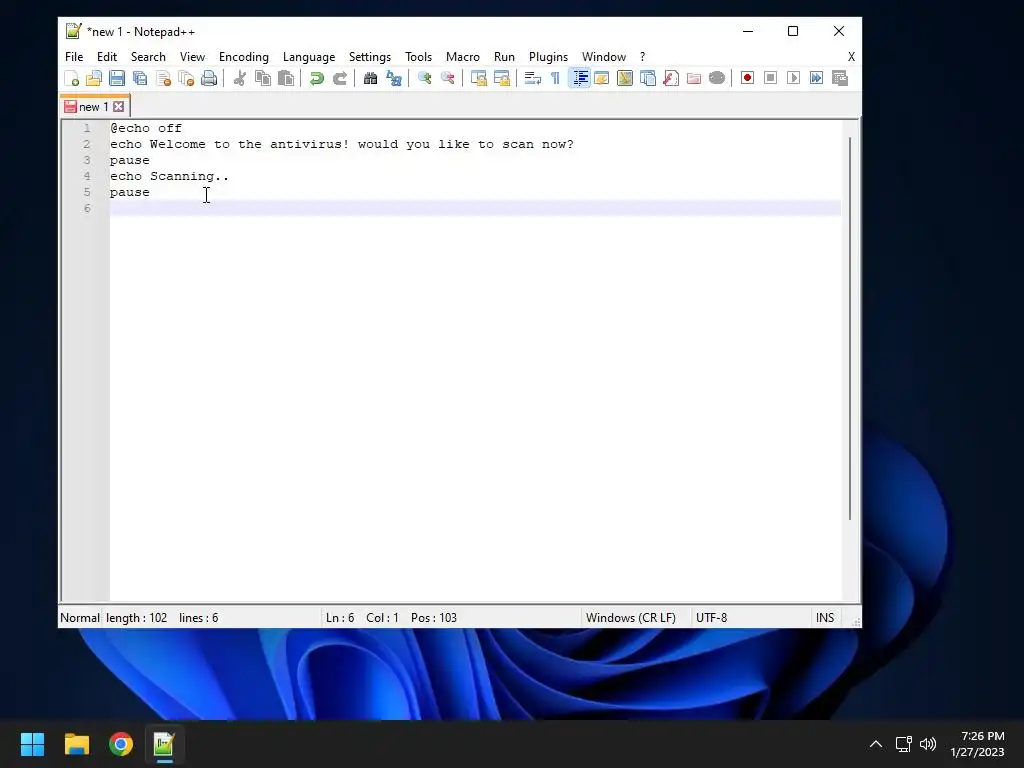
Task: Click the Save All toolbar icon
Action: pyautogui.click(x=140, y=78)
